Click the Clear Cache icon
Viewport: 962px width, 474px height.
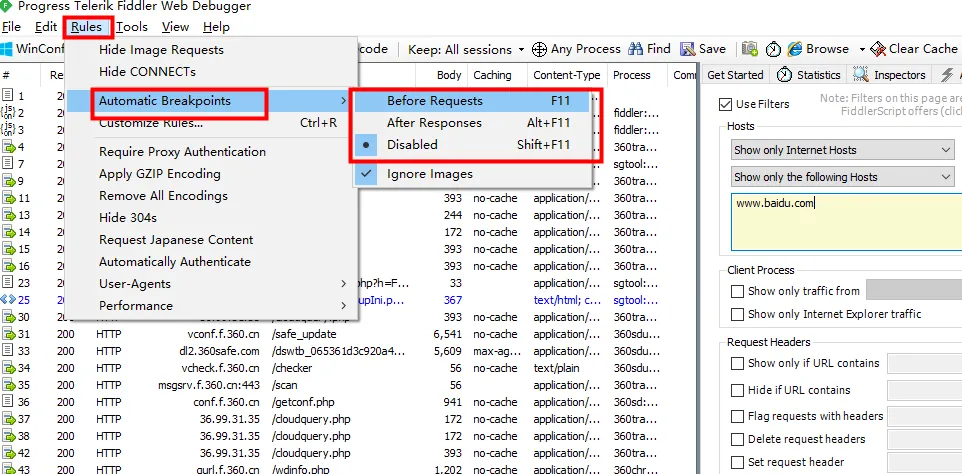tap(879, 49)
